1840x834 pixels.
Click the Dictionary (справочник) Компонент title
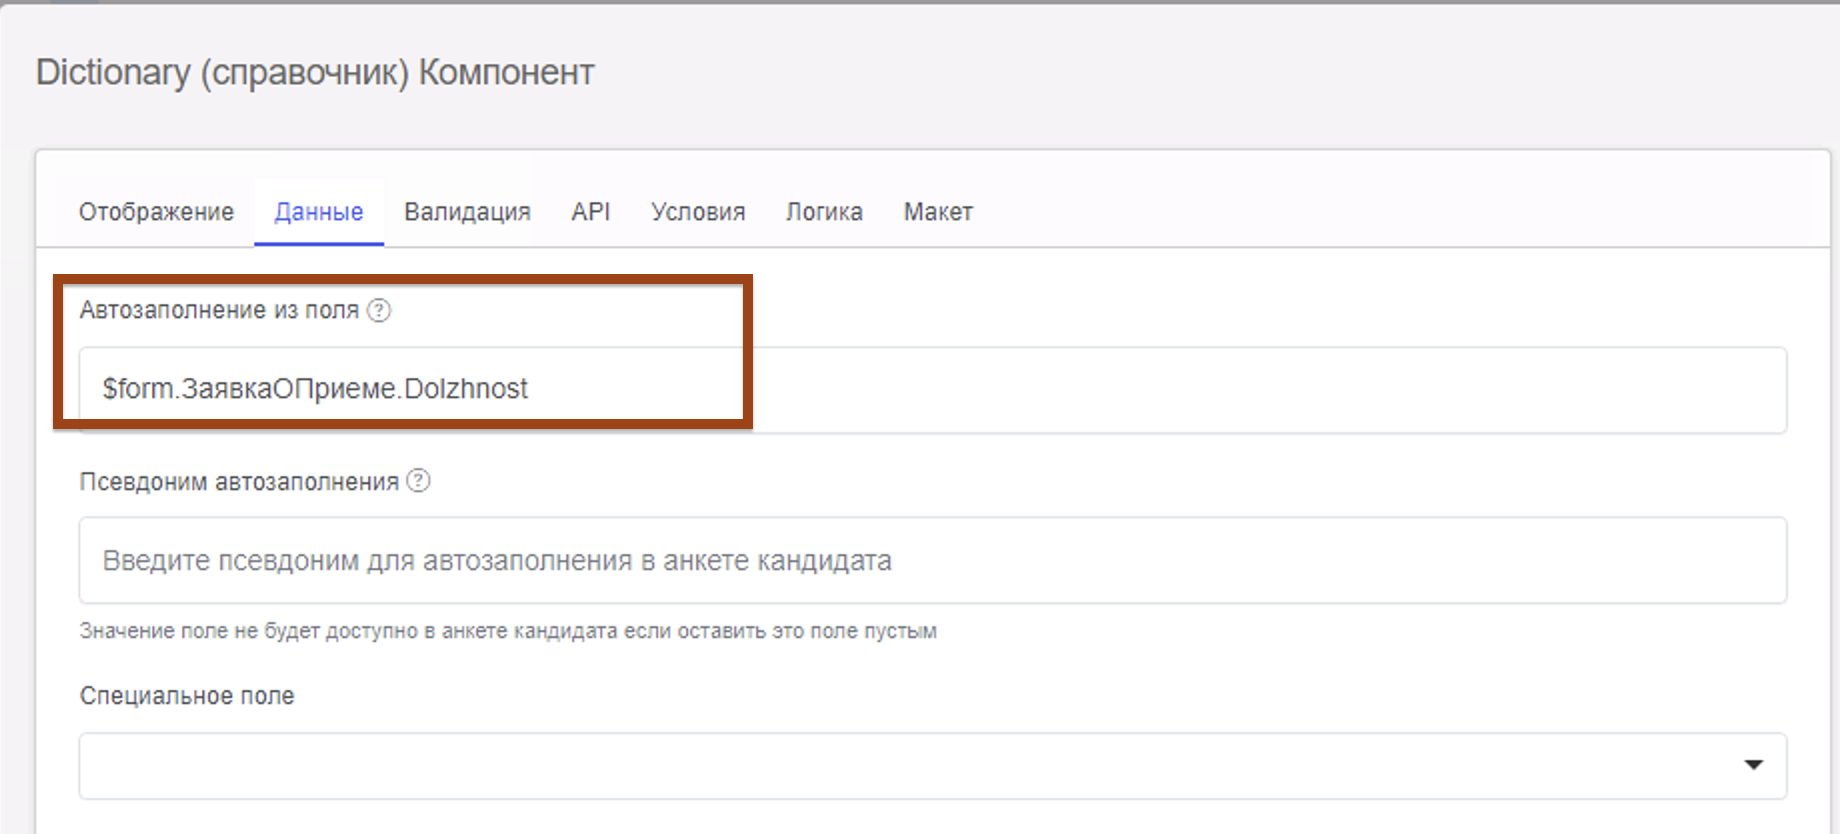315,72
